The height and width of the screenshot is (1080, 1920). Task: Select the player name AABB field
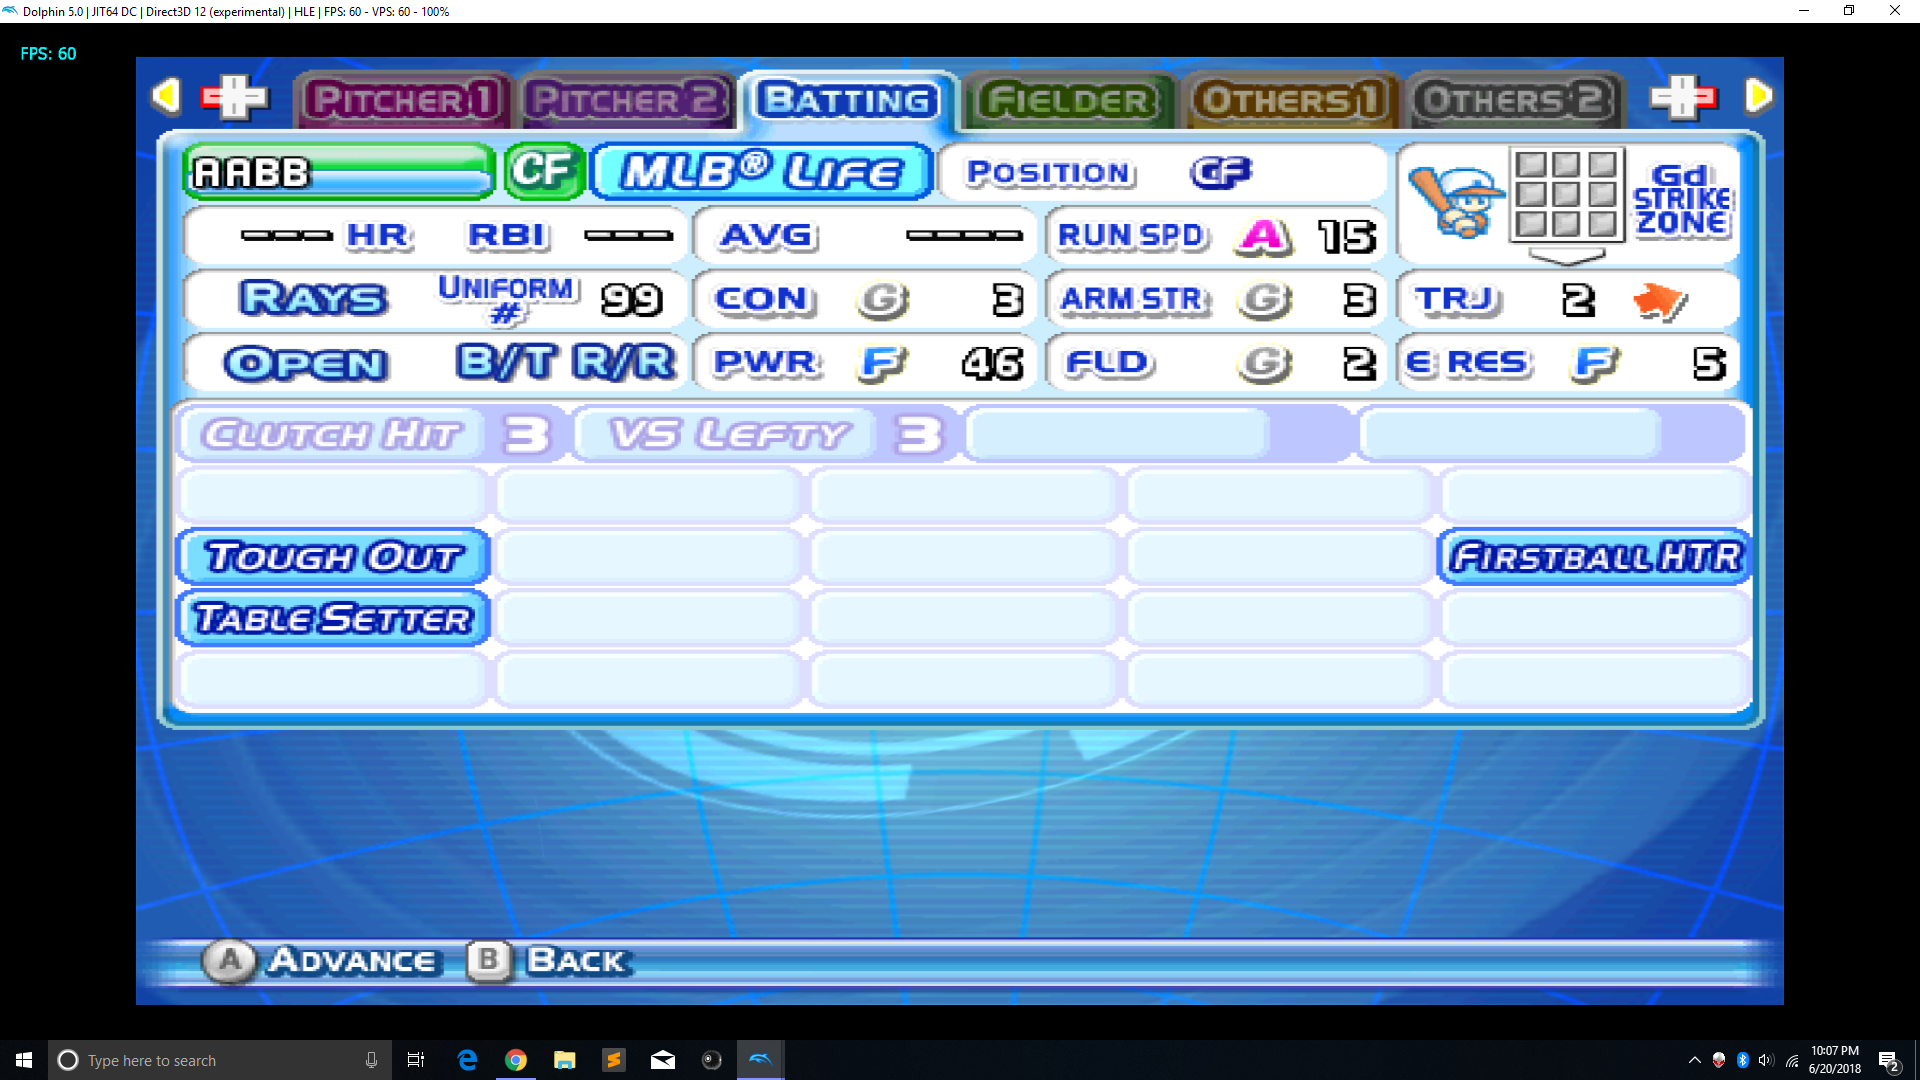(339, 172)
